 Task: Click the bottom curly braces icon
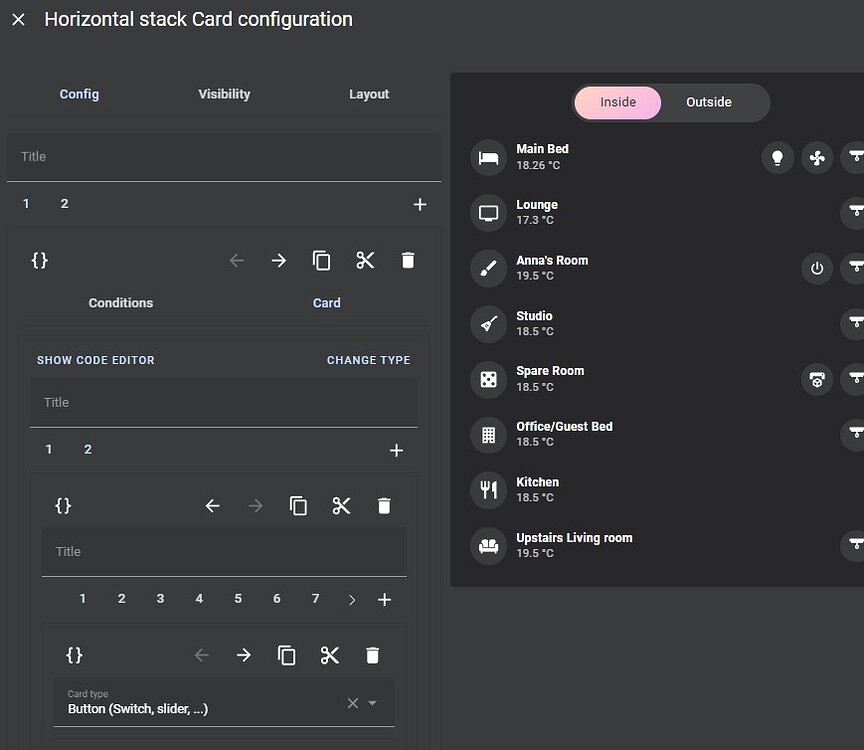tap(74, 655)
